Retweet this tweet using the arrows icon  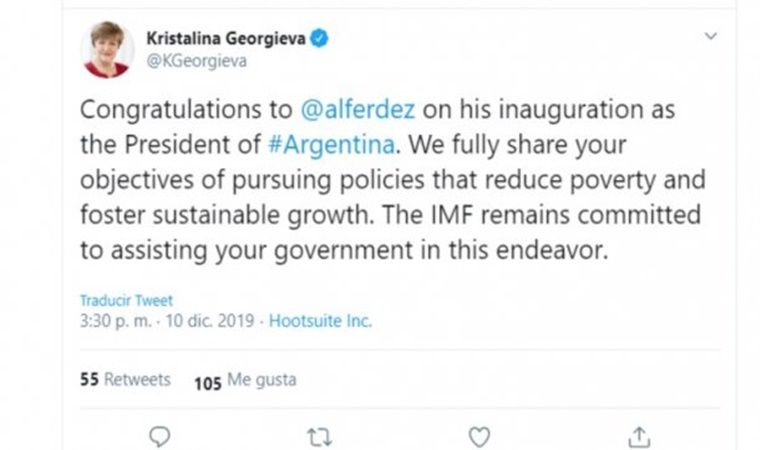pyautogui.click(x=320, y=436)
